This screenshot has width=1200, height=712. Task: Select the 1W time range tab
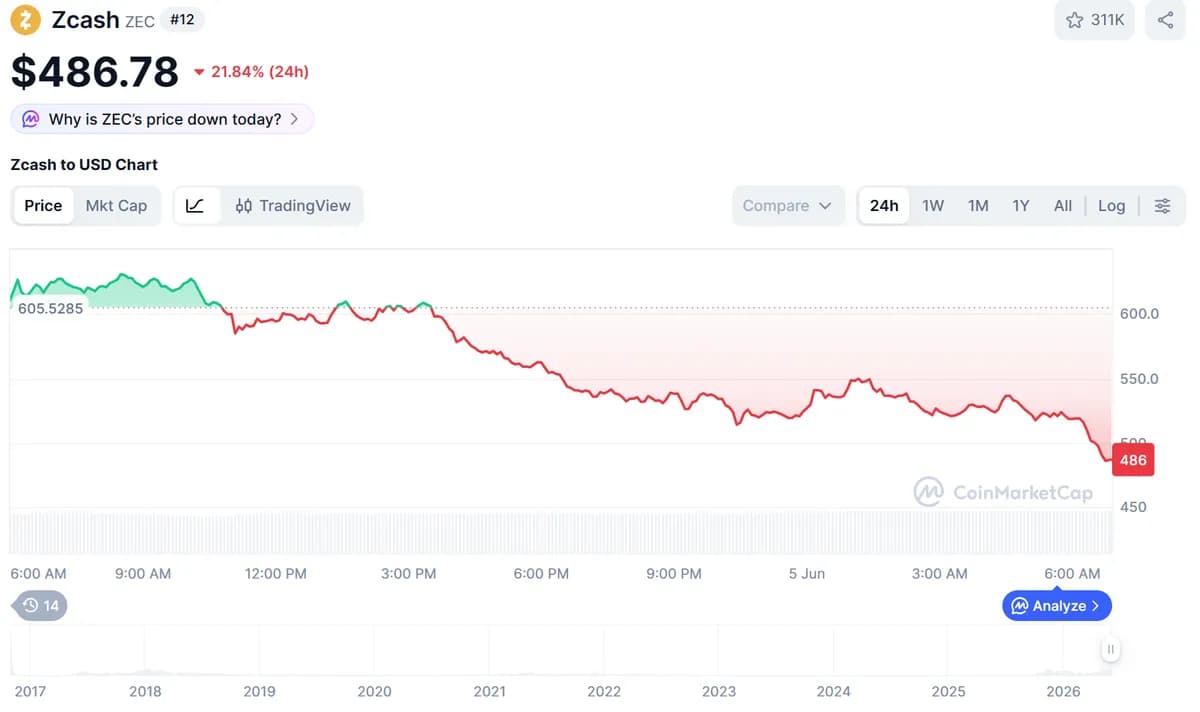coord(933,206)
